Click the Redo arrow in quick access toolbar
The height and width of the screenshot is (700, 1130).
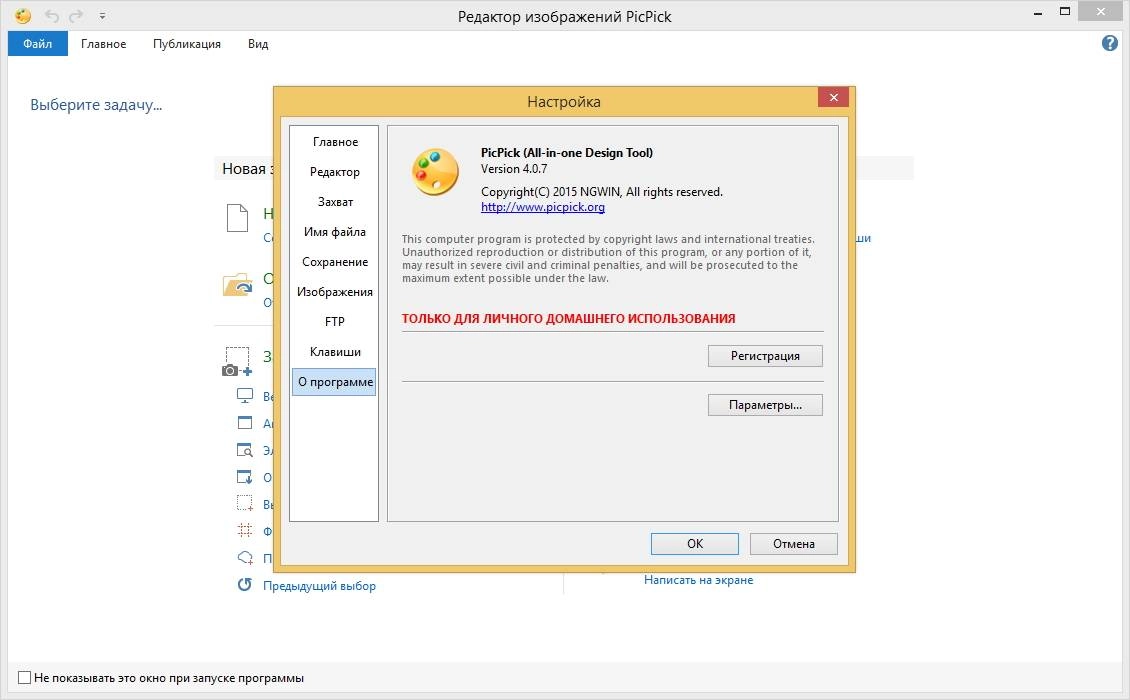[x=76, y=15]
